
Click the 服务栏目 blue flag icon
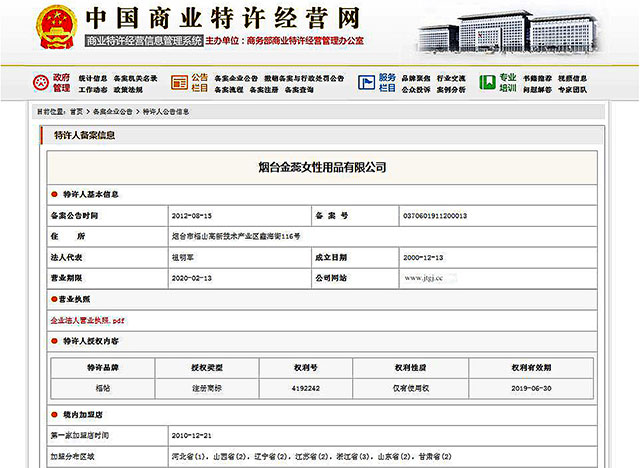point(367,83)
